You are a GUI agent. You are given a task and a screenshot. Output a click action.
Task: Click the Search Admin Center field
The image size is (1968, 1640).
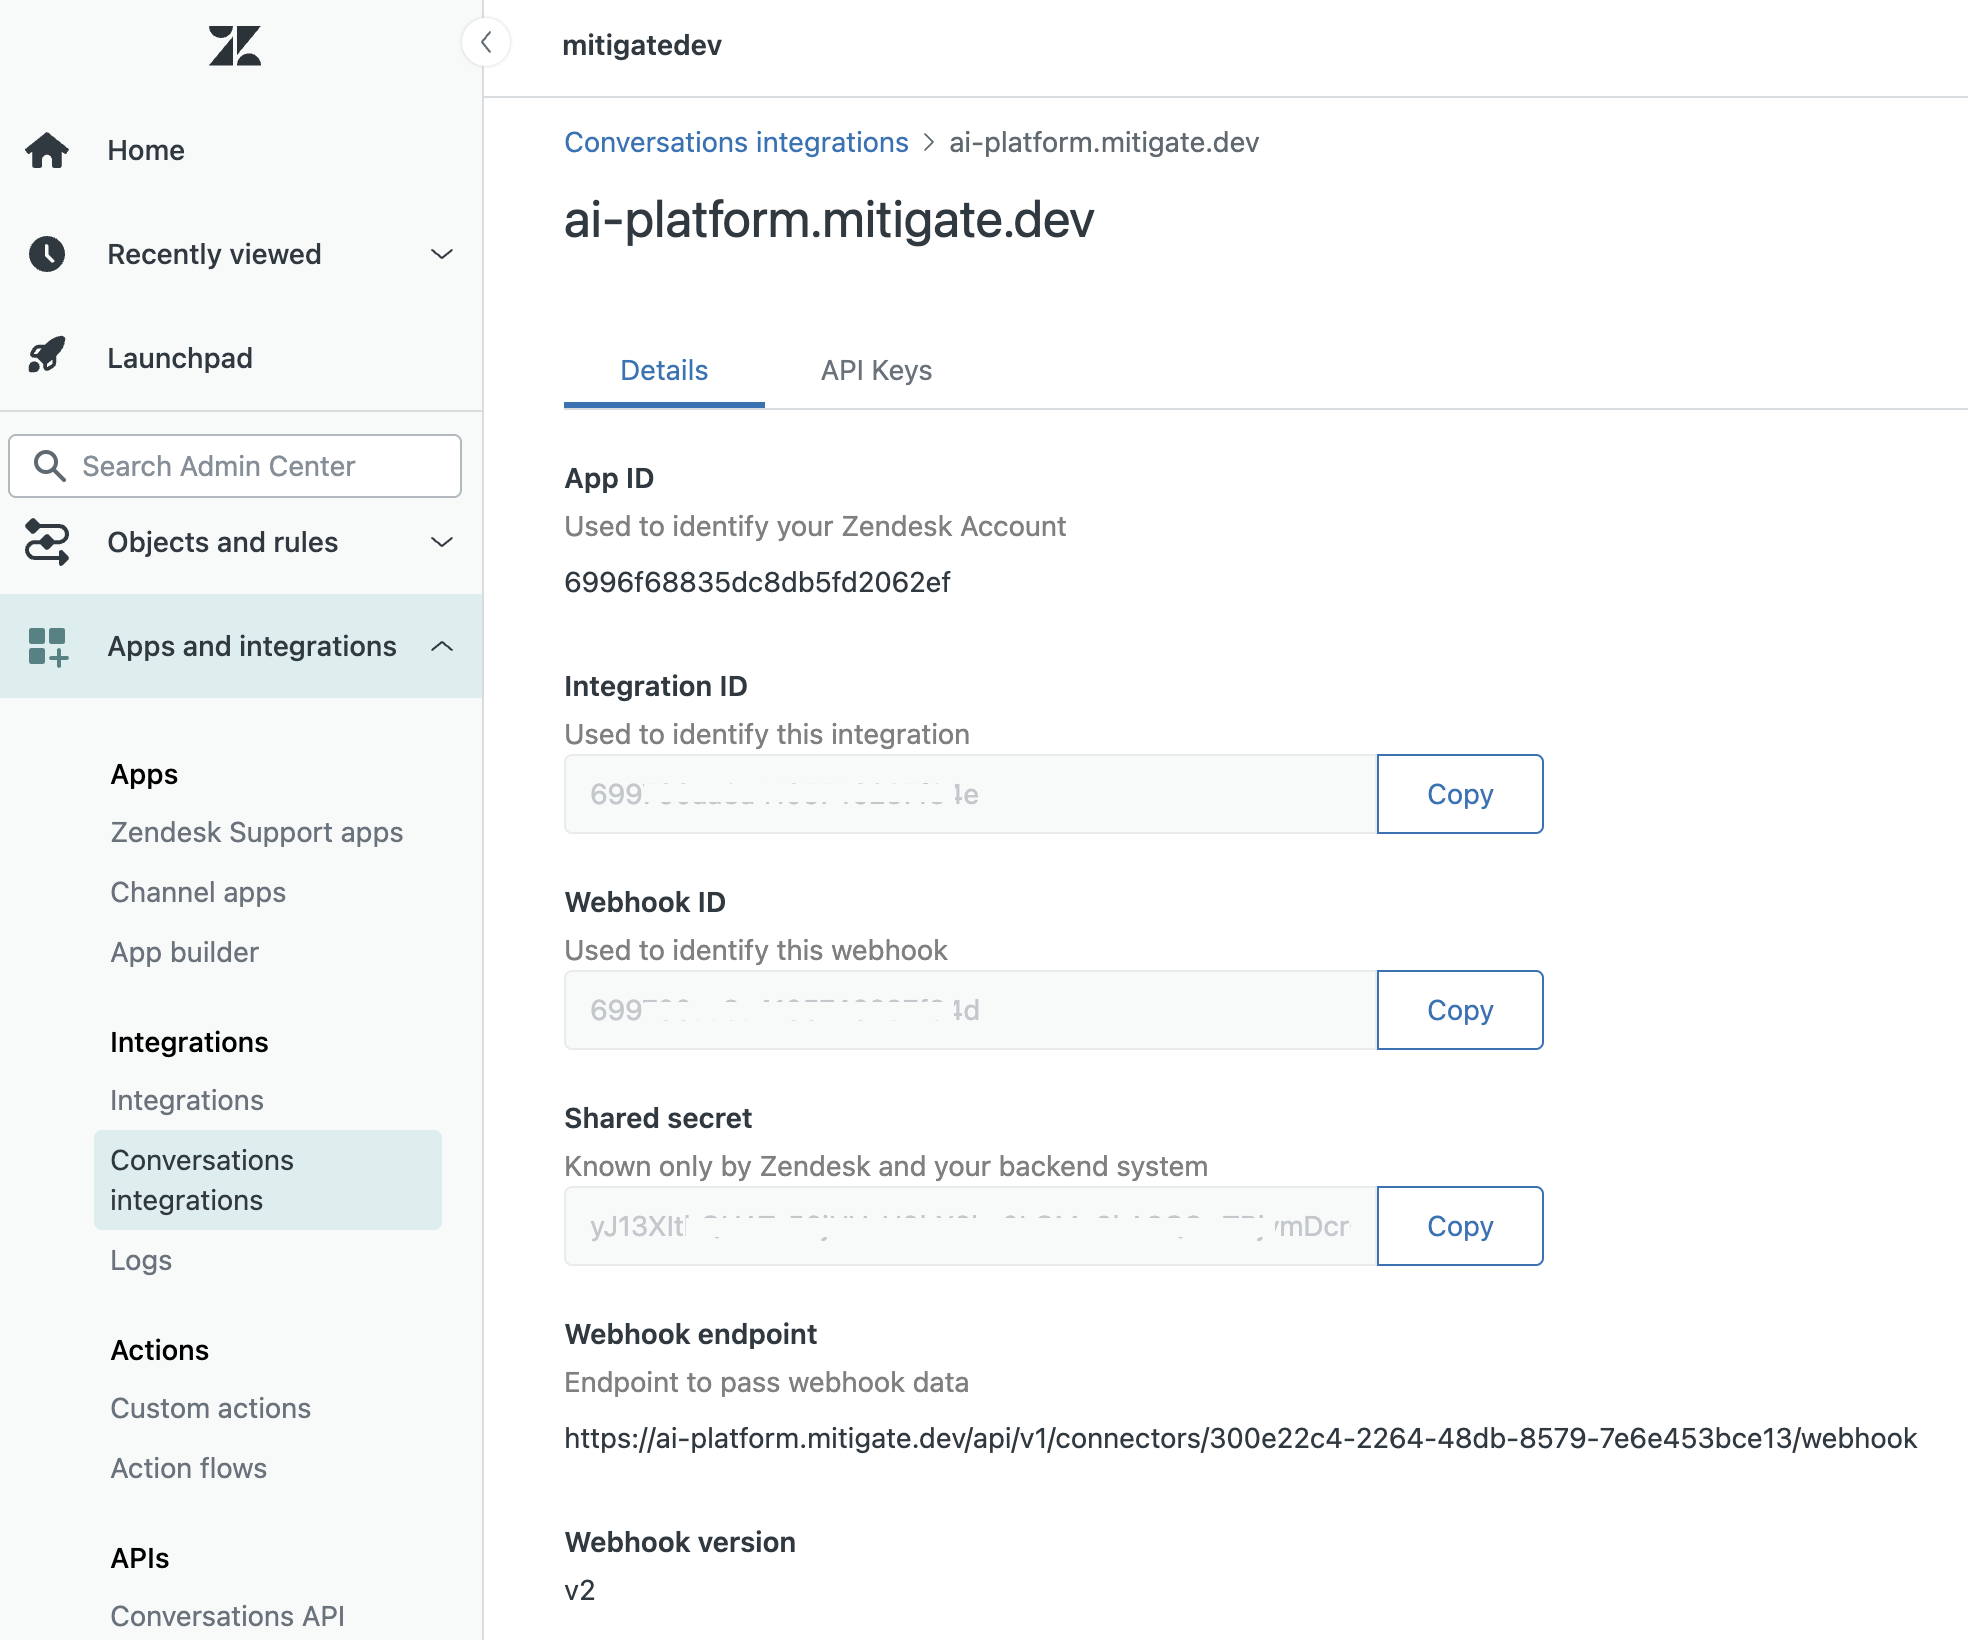234,466
